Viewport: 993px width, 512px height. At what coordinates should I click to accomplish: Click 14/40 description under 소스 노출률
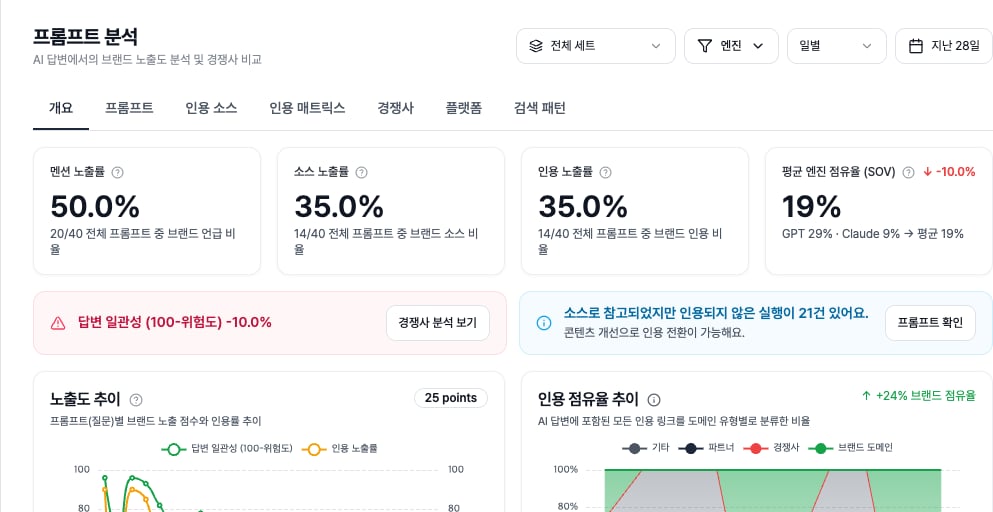pos(386,241)
